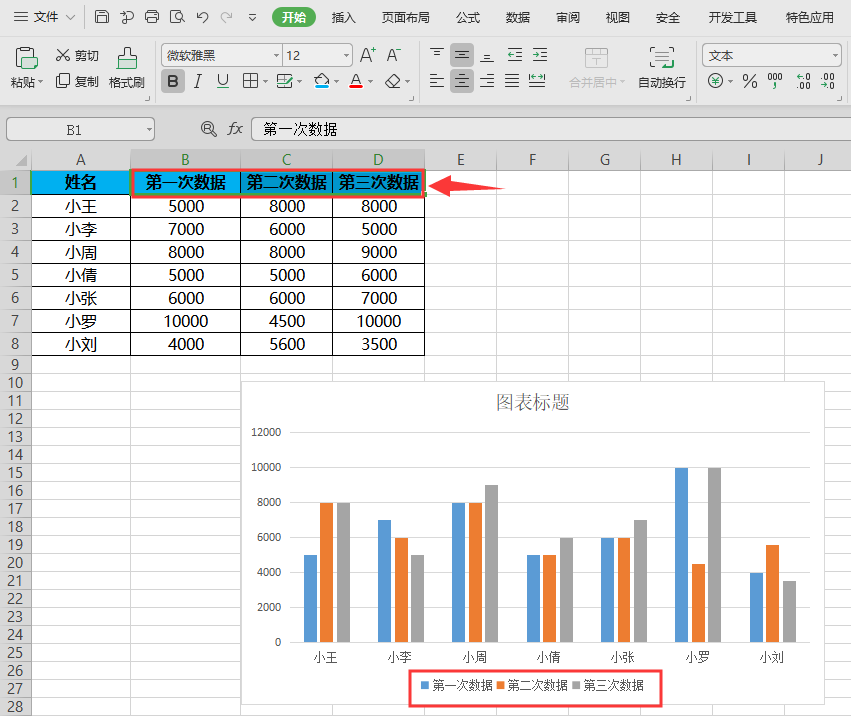Toggle underline formatting

pyautogui.click(x=222, y=81)
